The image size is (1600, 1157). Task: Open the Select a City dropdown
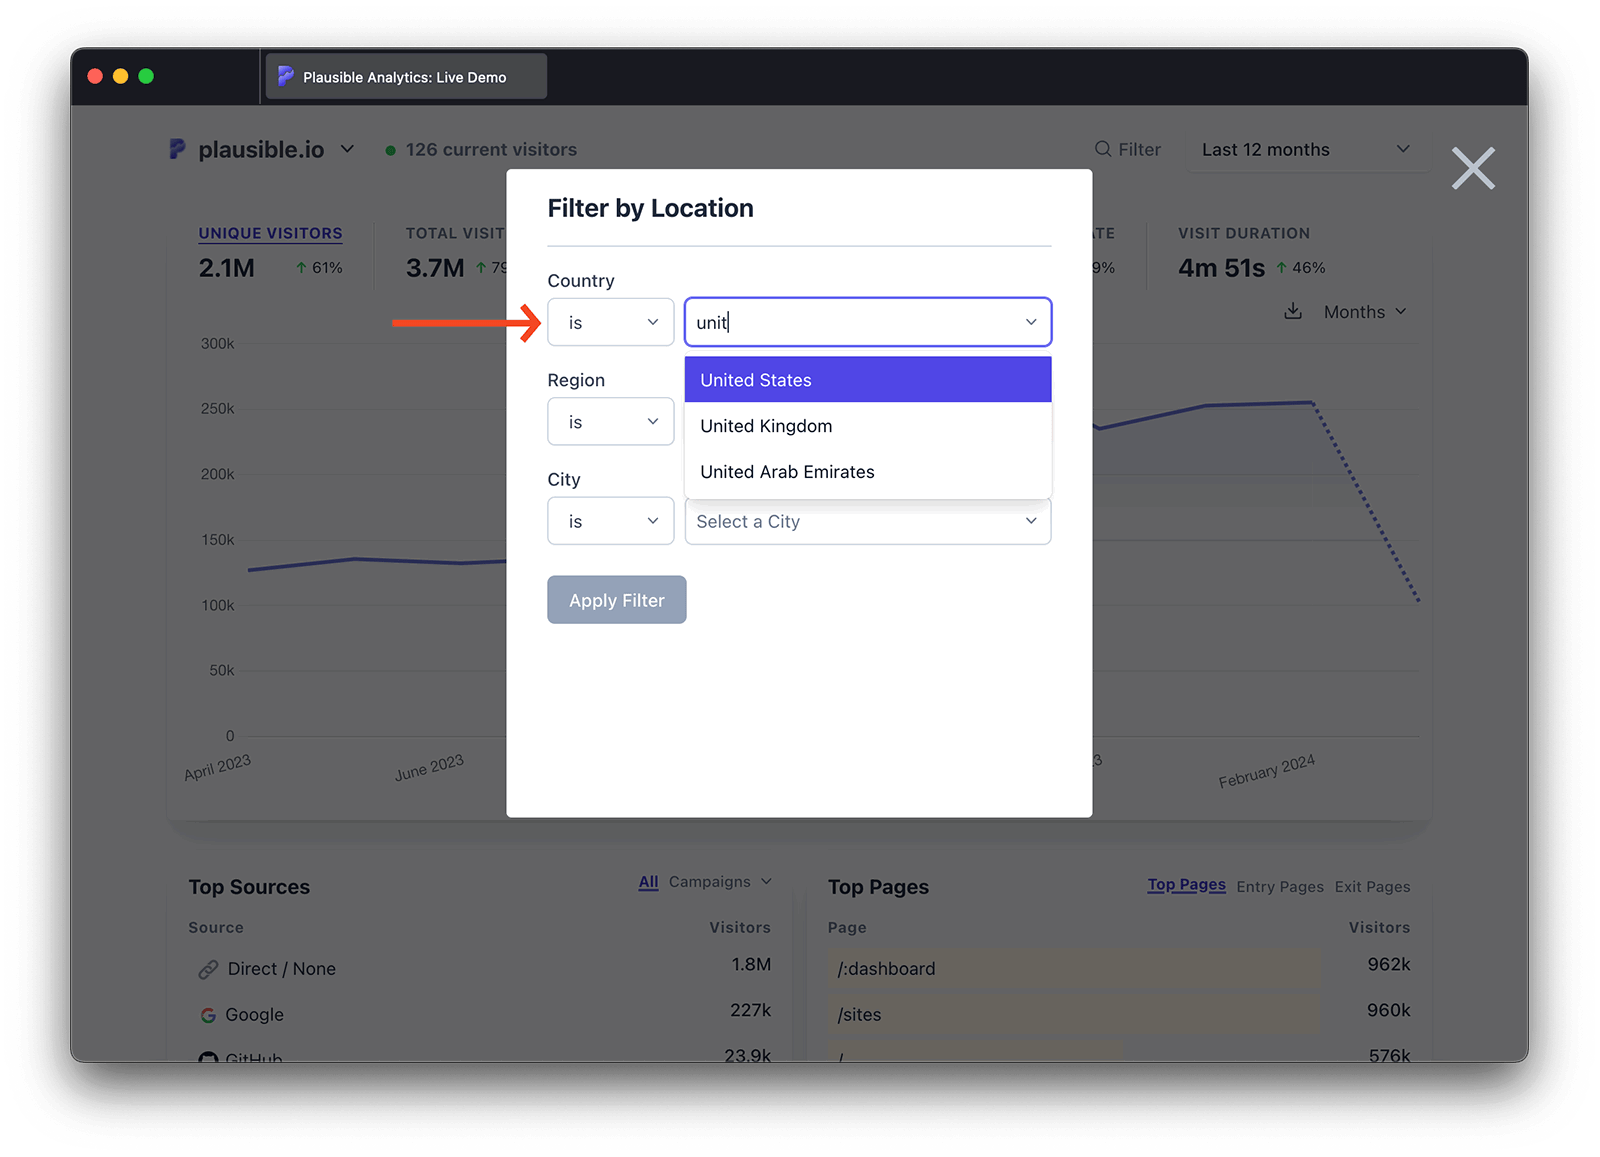(x=866, y=521)
